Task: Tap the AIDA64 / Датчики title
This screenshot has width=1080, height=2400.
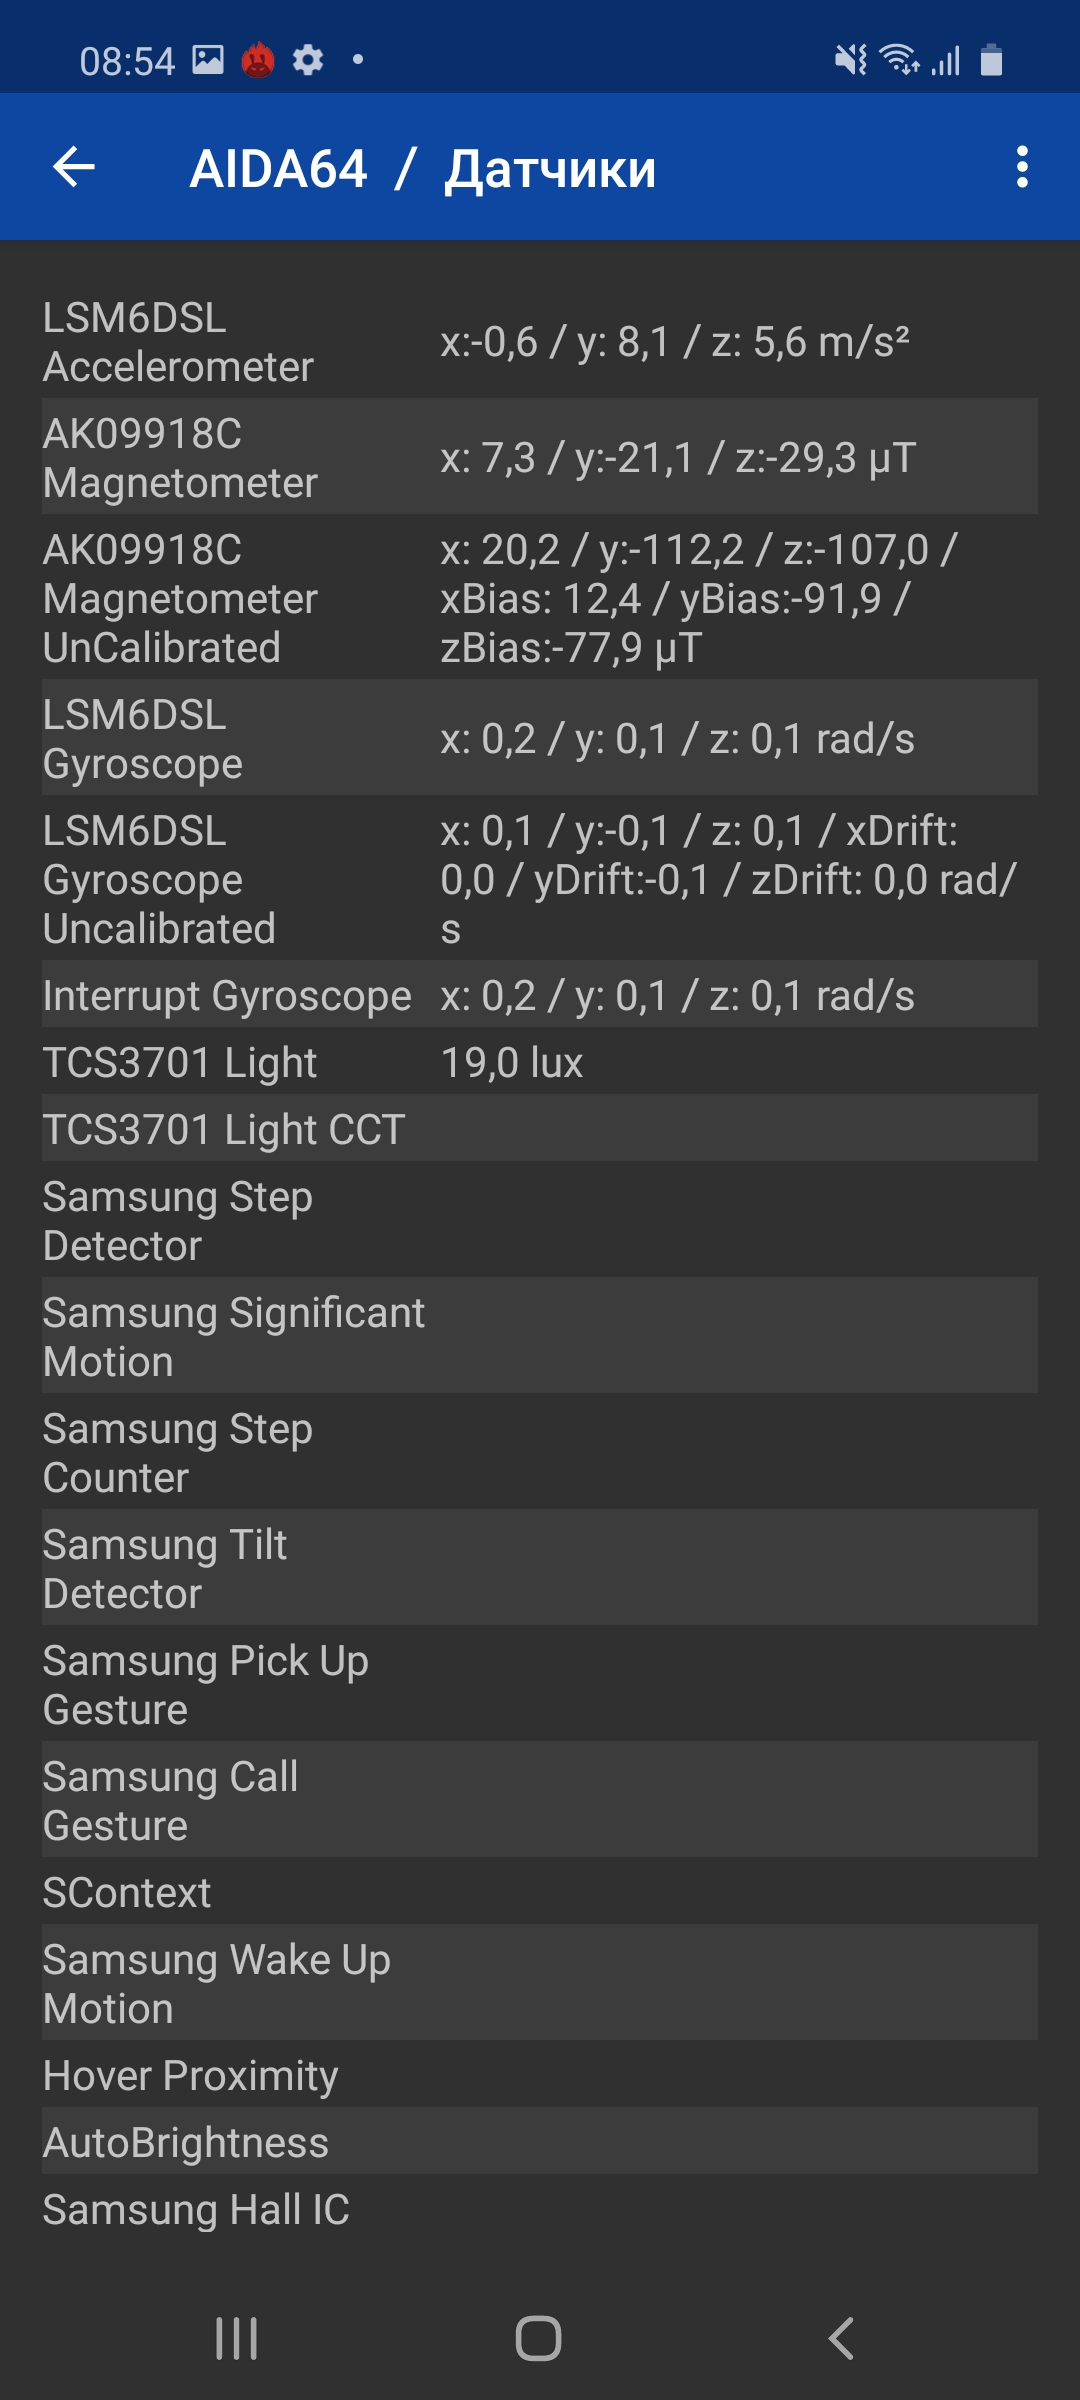Action: click(x=423, y=168)
